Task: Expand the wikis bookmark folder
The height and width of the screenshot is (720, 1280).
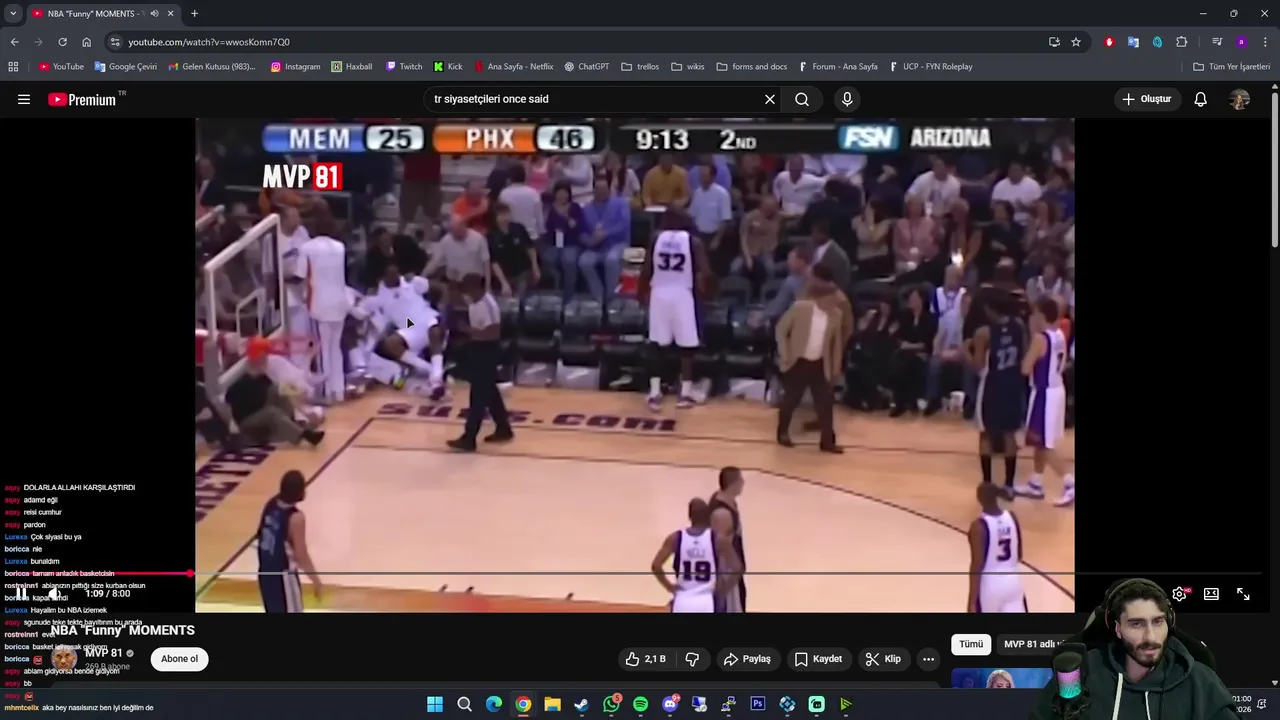Action: 688,67
